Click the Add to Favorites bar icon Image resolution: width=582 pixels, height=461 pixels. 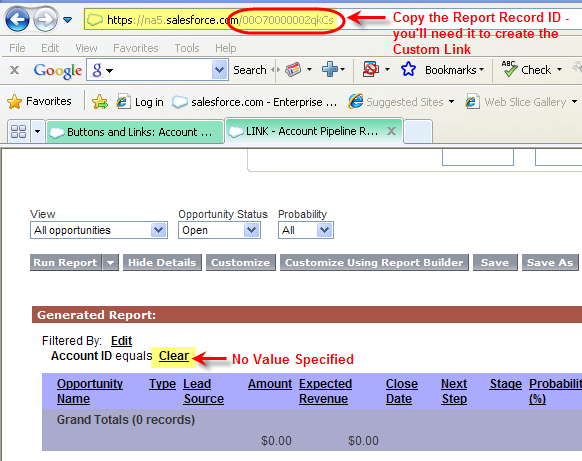coord(100,102)
